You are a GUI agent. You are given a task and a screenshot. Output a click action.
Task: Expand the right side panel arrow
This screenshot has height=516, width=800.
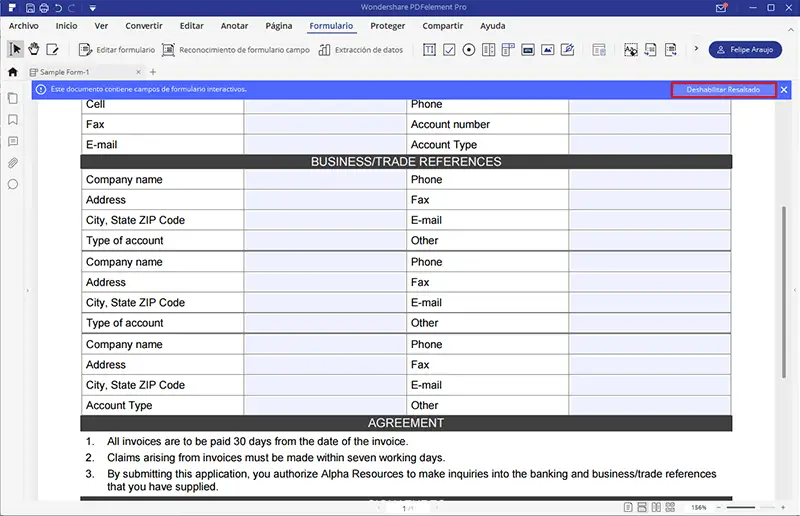point(795,290)
